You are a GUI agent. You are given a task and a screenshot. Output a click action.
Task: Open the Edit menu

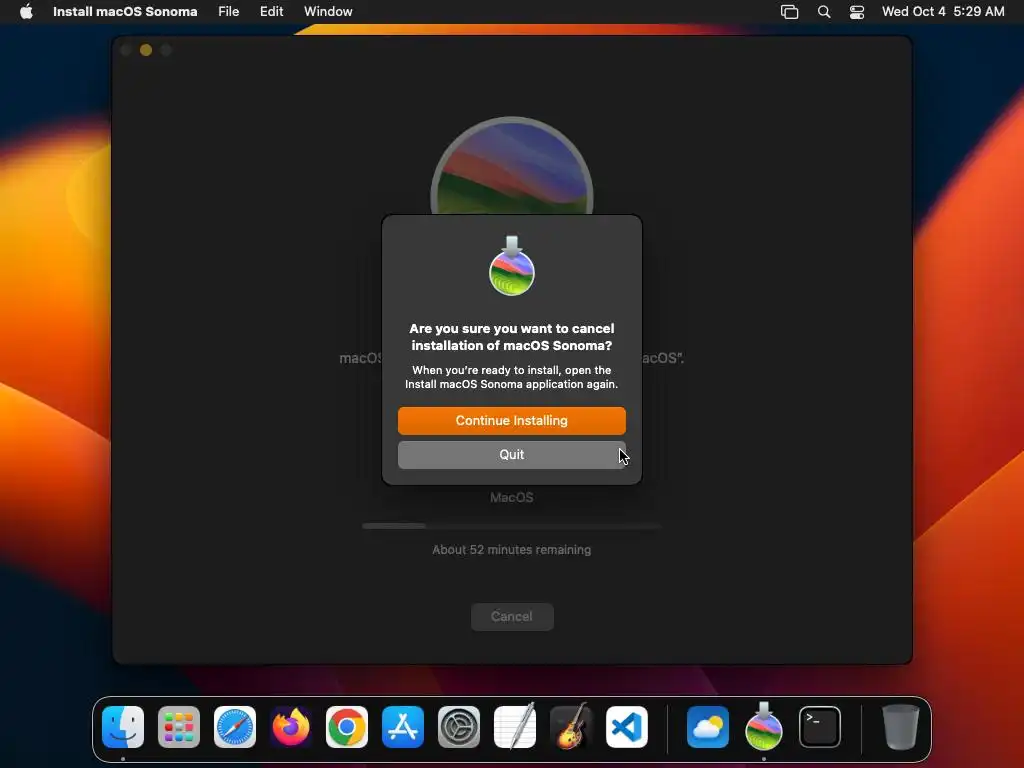click(x=271, y=11)
